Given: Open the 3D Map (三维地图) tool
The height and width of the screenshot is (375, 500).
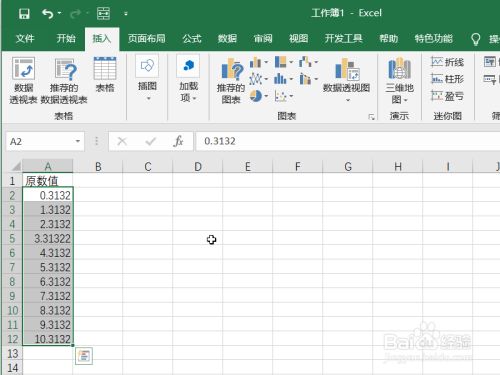Looking at the screenshot, I should pos(399,80).
